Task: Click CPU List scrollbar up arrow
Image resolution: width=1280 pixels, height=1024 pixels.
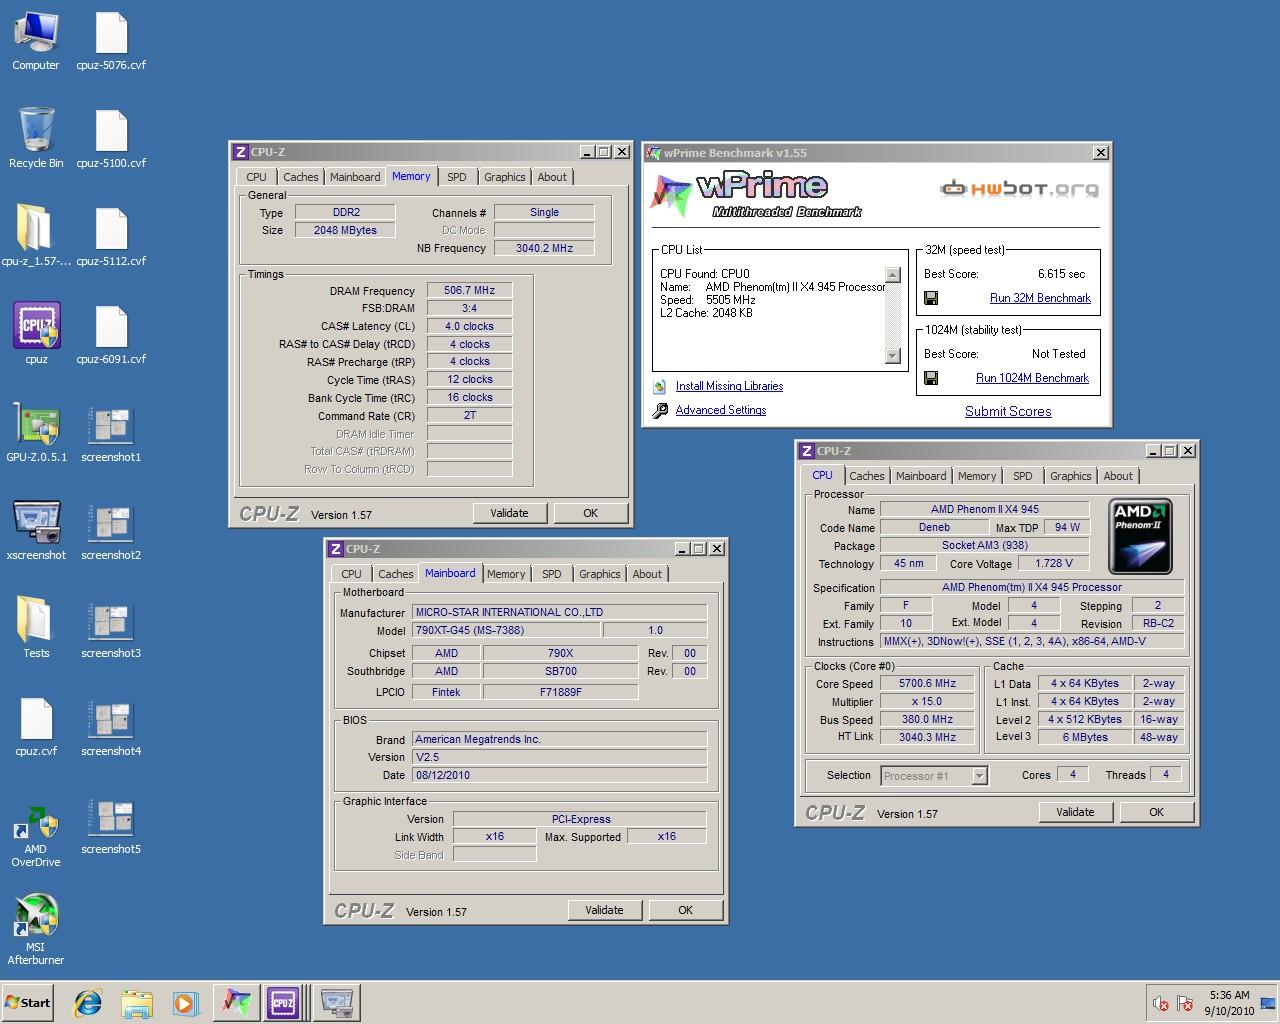Action: click(893, 274)
